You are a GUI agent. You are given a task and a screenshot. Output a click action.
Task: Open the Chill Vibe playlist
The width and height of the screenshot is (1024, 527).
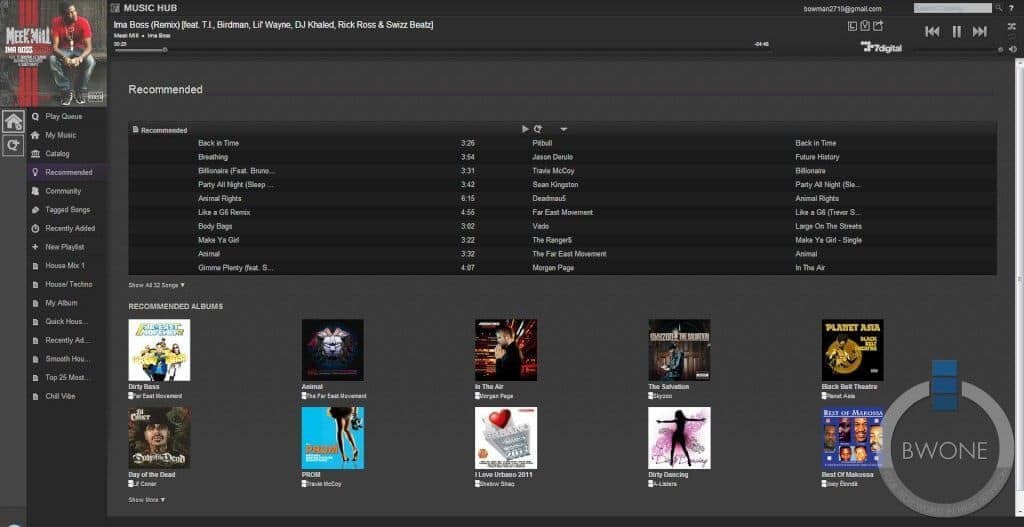click(x=60, y=396)
